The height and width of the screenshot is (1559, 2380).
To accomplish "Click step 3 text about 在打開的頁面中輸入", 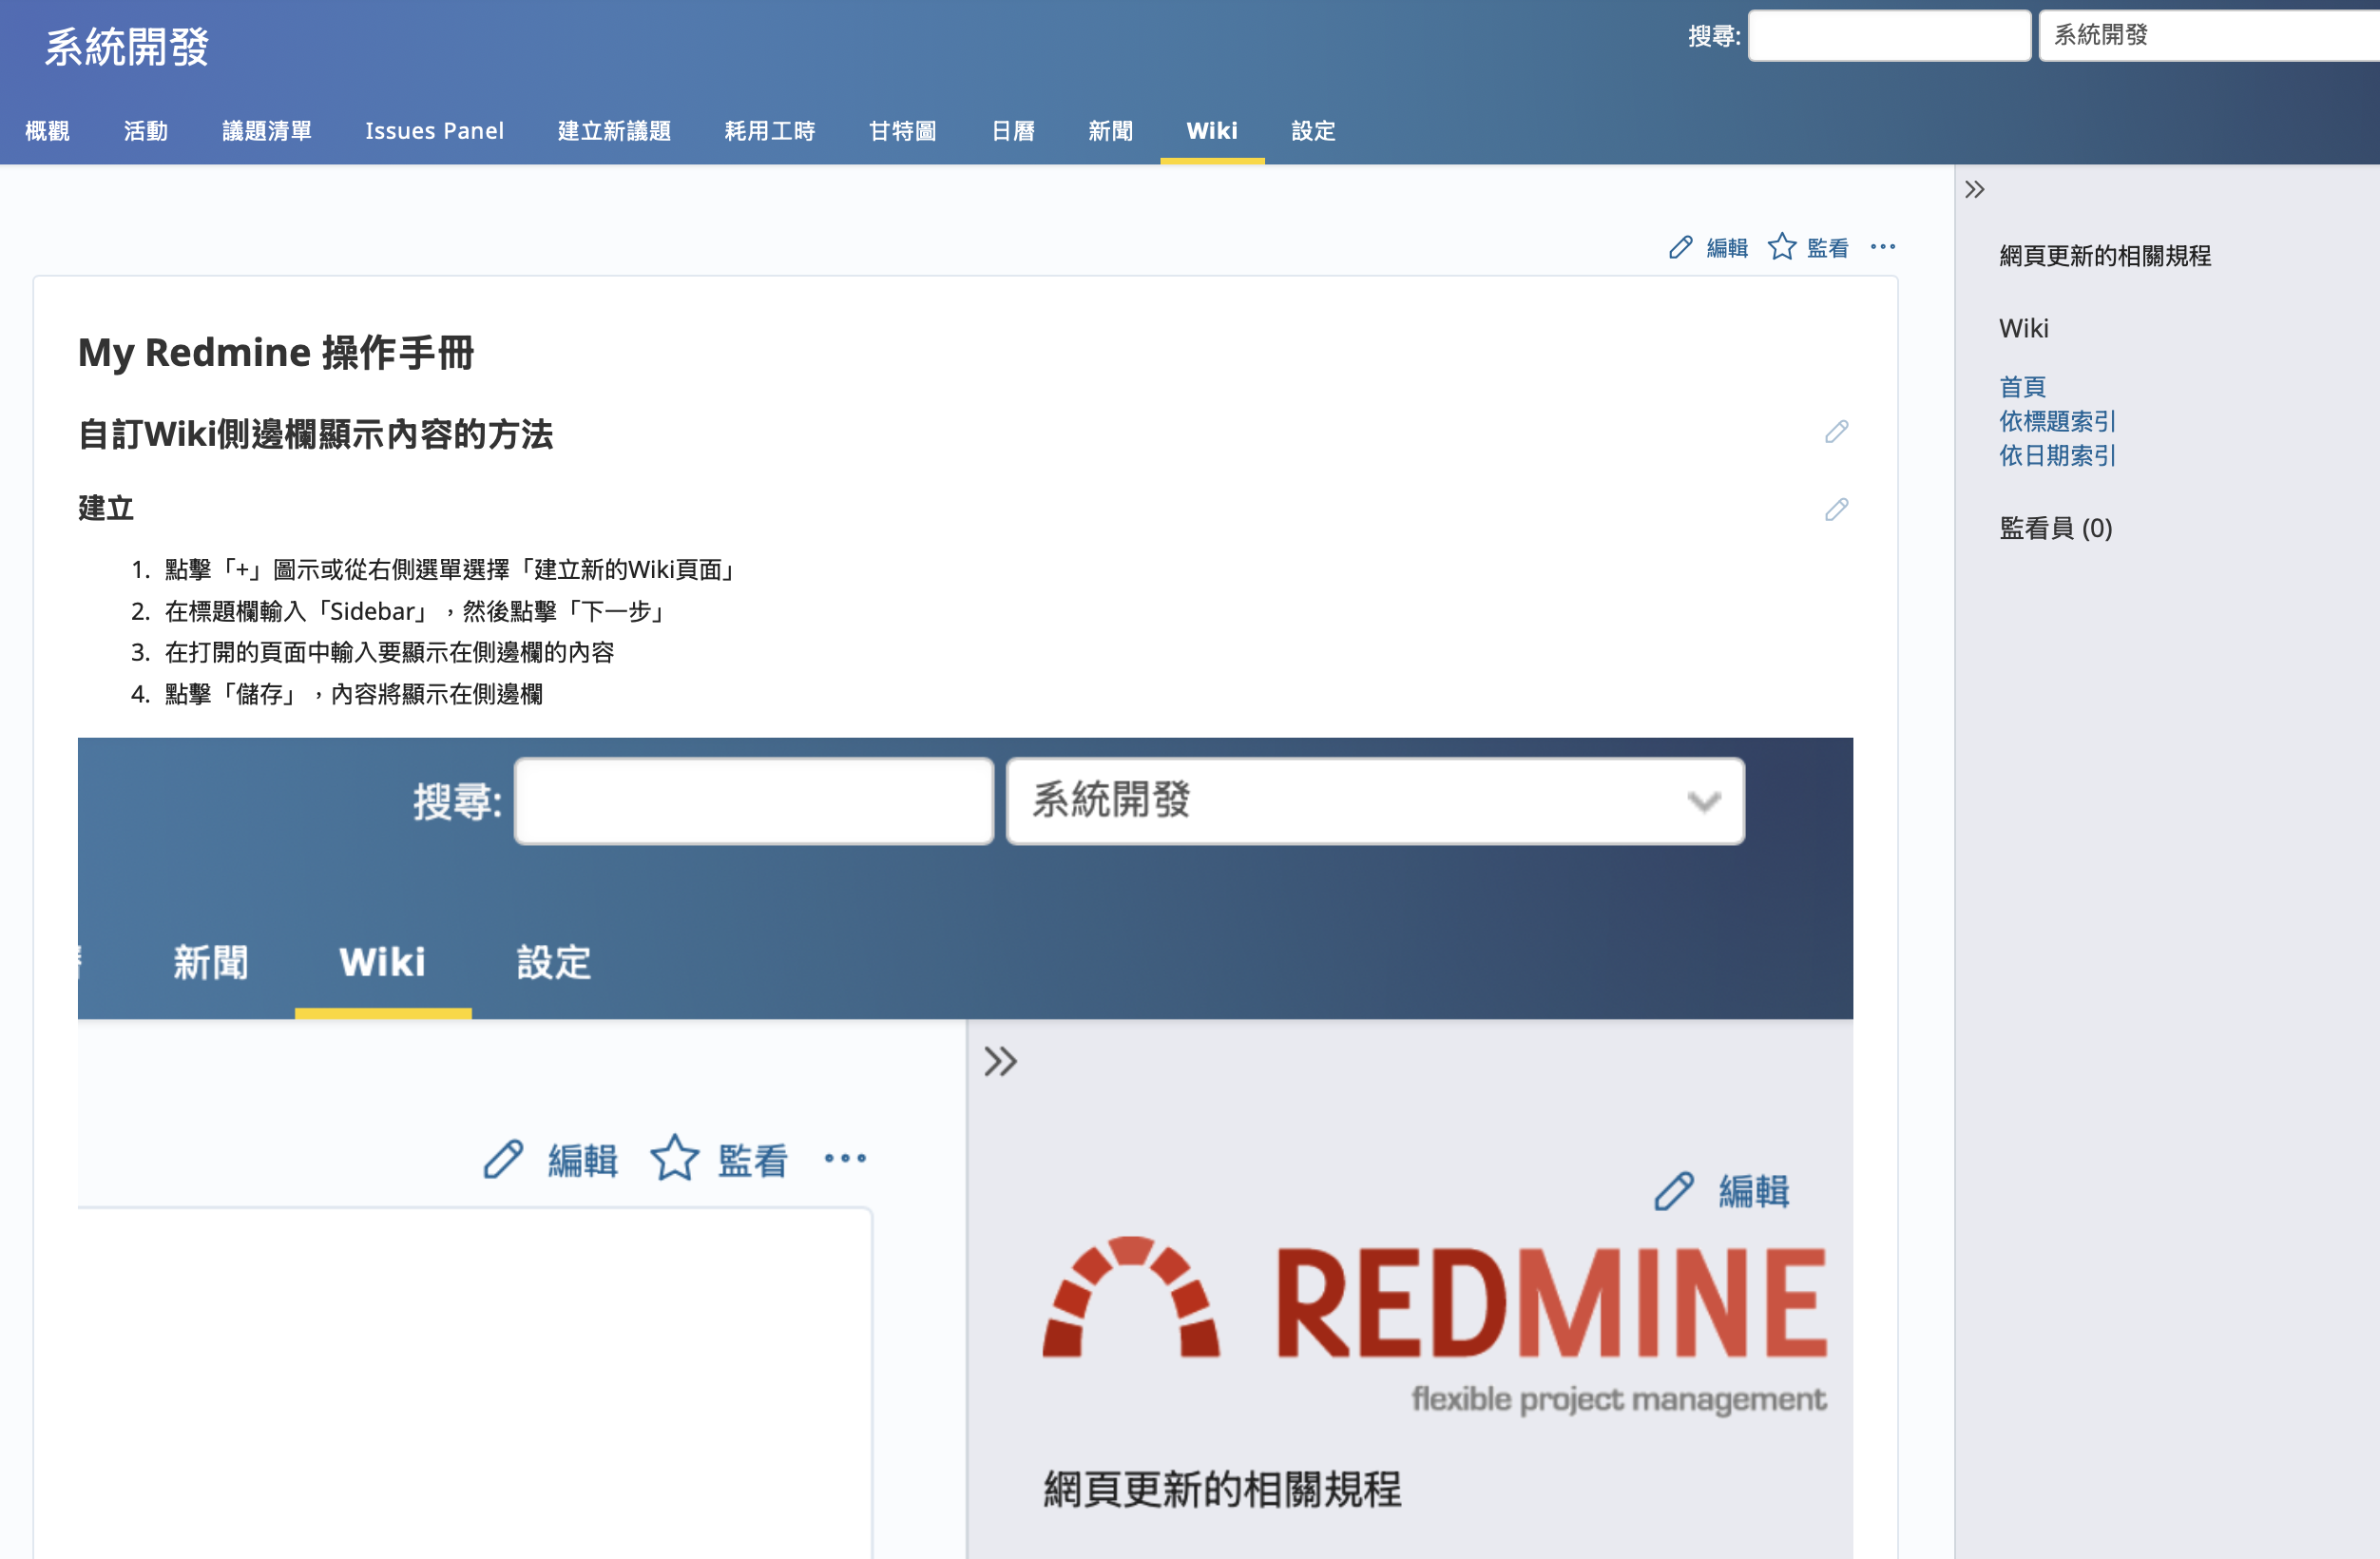I will pos(389,652).
